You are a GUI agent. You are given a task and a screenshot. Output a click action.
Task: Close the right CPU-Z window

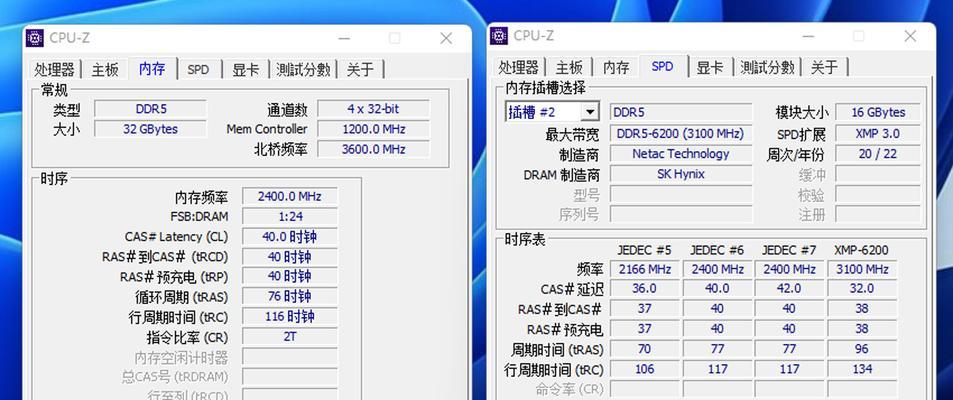click(x=910, y=36)
